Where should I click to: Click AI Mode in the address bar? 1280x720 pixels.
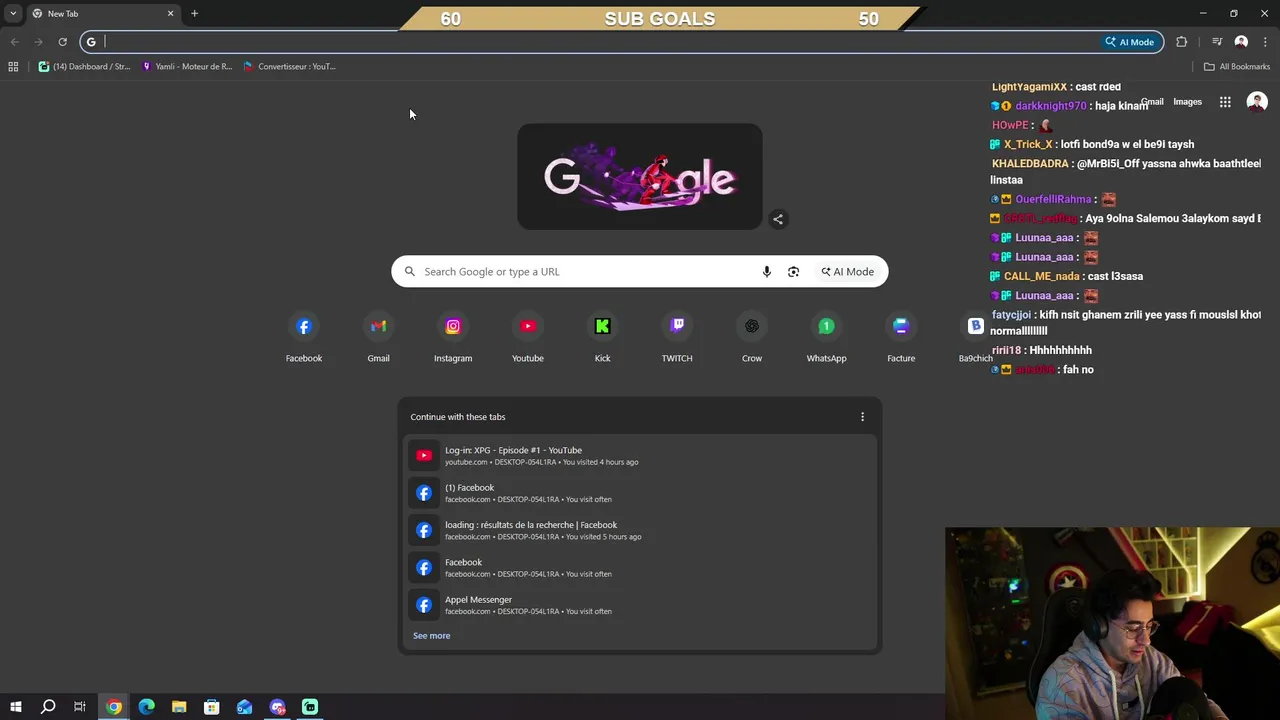[x=1130, y=42]
